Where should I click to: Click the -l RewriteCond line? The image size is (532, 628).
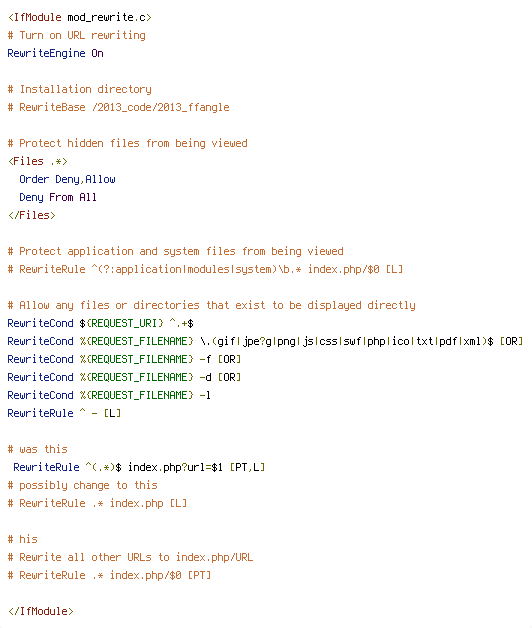point(109,395)
